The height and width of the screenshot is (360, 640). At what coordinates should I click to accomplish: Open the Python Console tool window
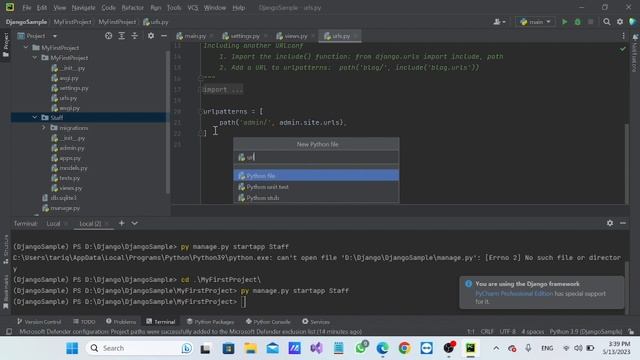[268, 322]
